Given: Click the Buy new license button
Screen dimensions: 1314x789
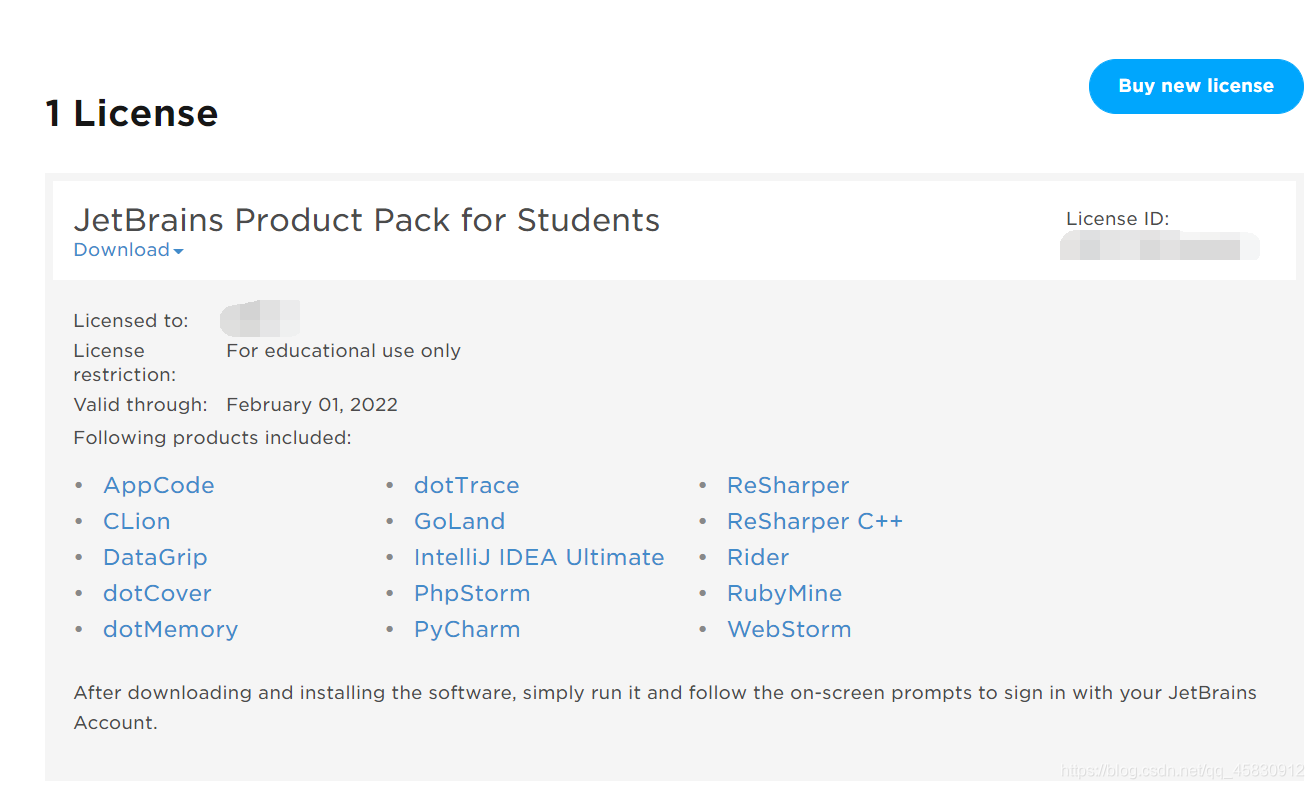Looking at the screenshot, I should (1195, 86).
